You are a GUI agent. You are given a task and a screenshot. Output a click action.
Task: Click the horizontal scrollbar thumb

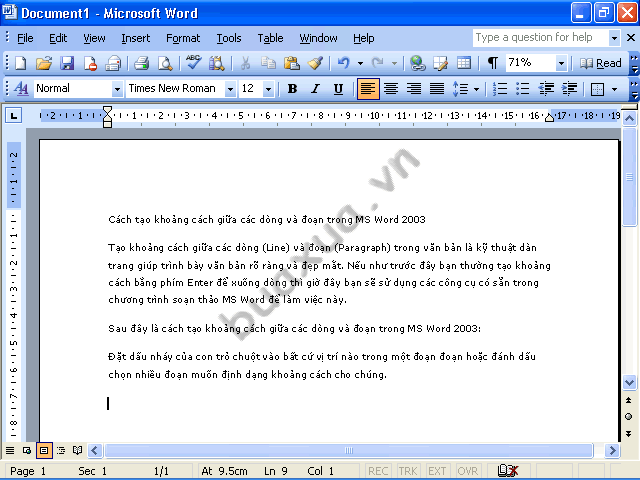tap(349, 451)
